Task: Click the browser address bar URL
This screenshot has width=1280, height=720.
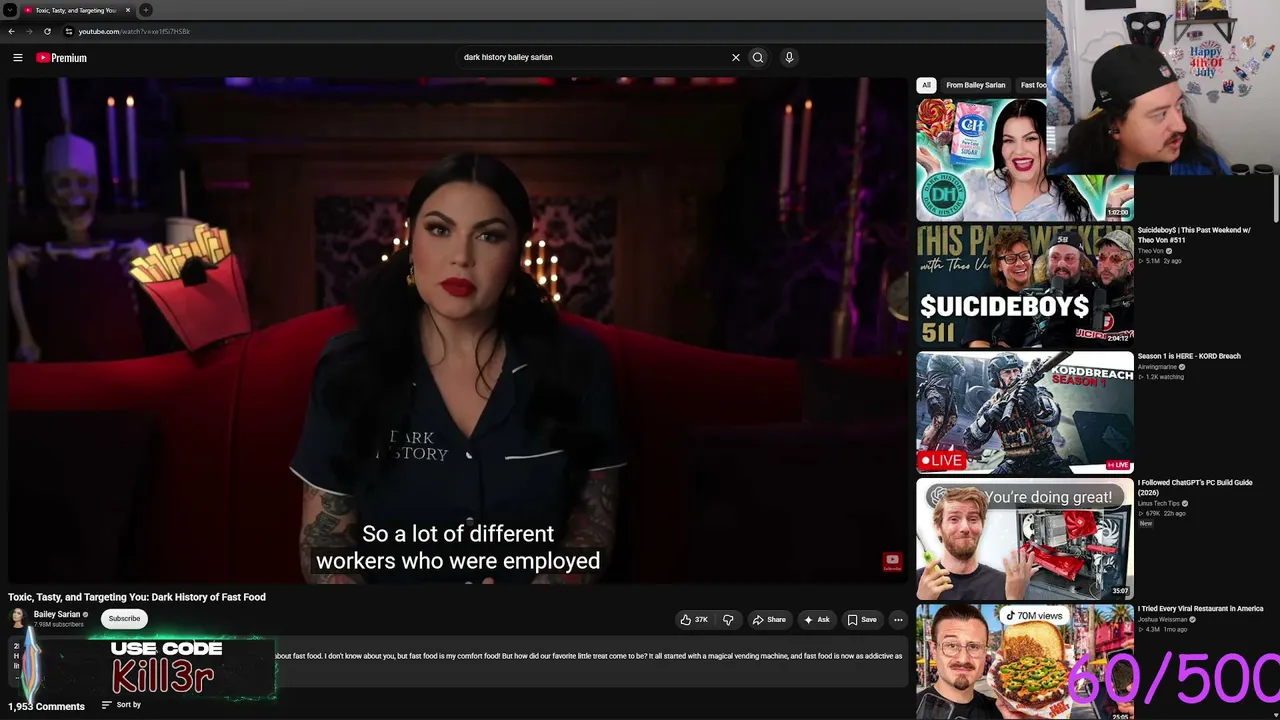Action: click(x=134, y=31)
